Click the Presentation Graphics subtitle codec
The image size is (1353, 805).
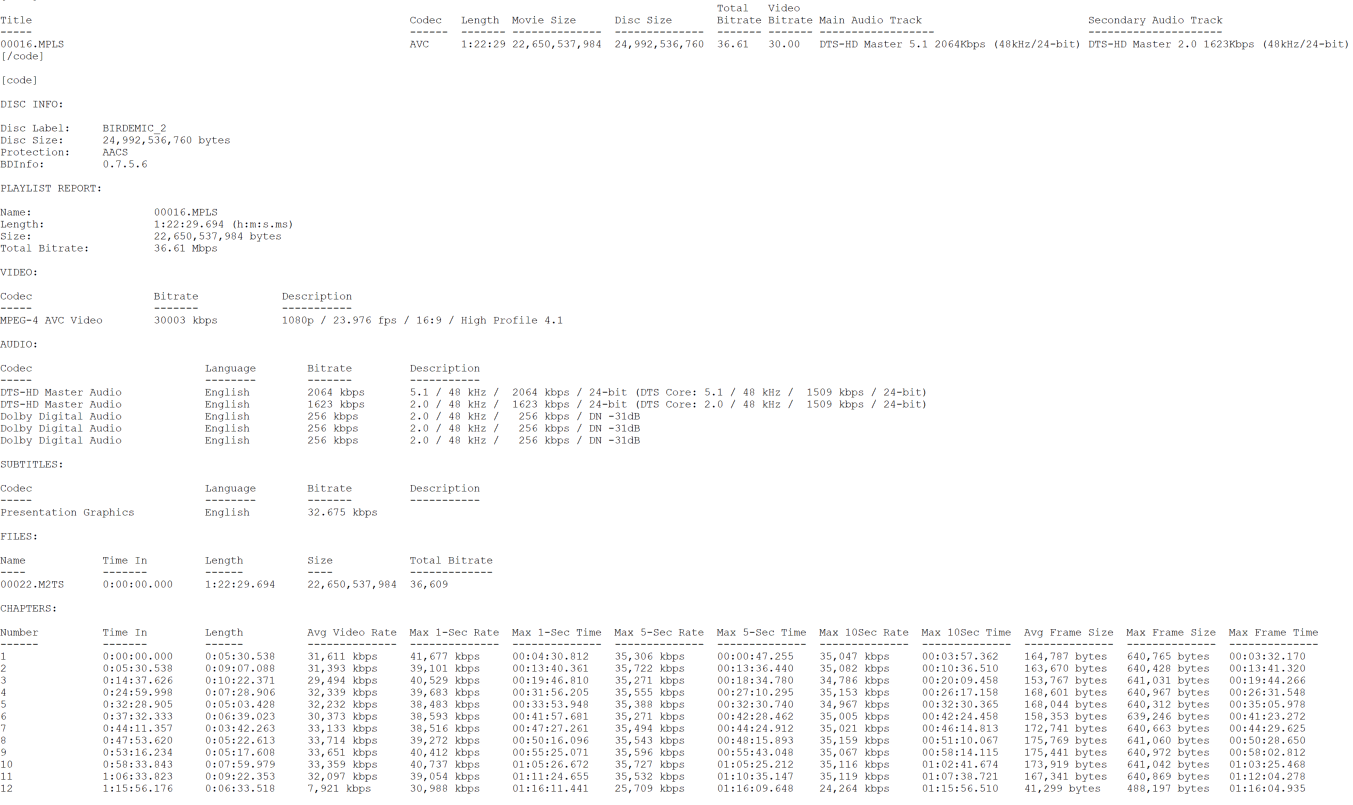pos(67,513)
